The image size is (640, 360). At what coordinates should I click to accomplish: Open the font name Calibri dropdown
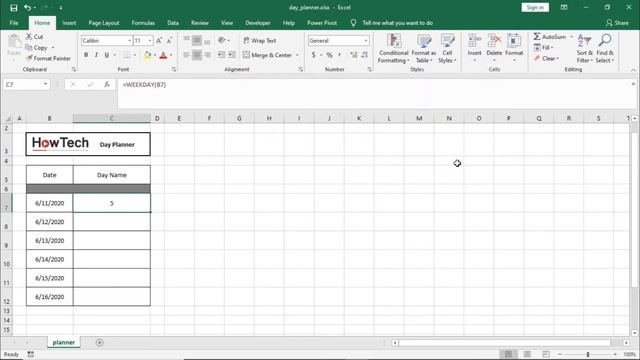tap(129, 40)
